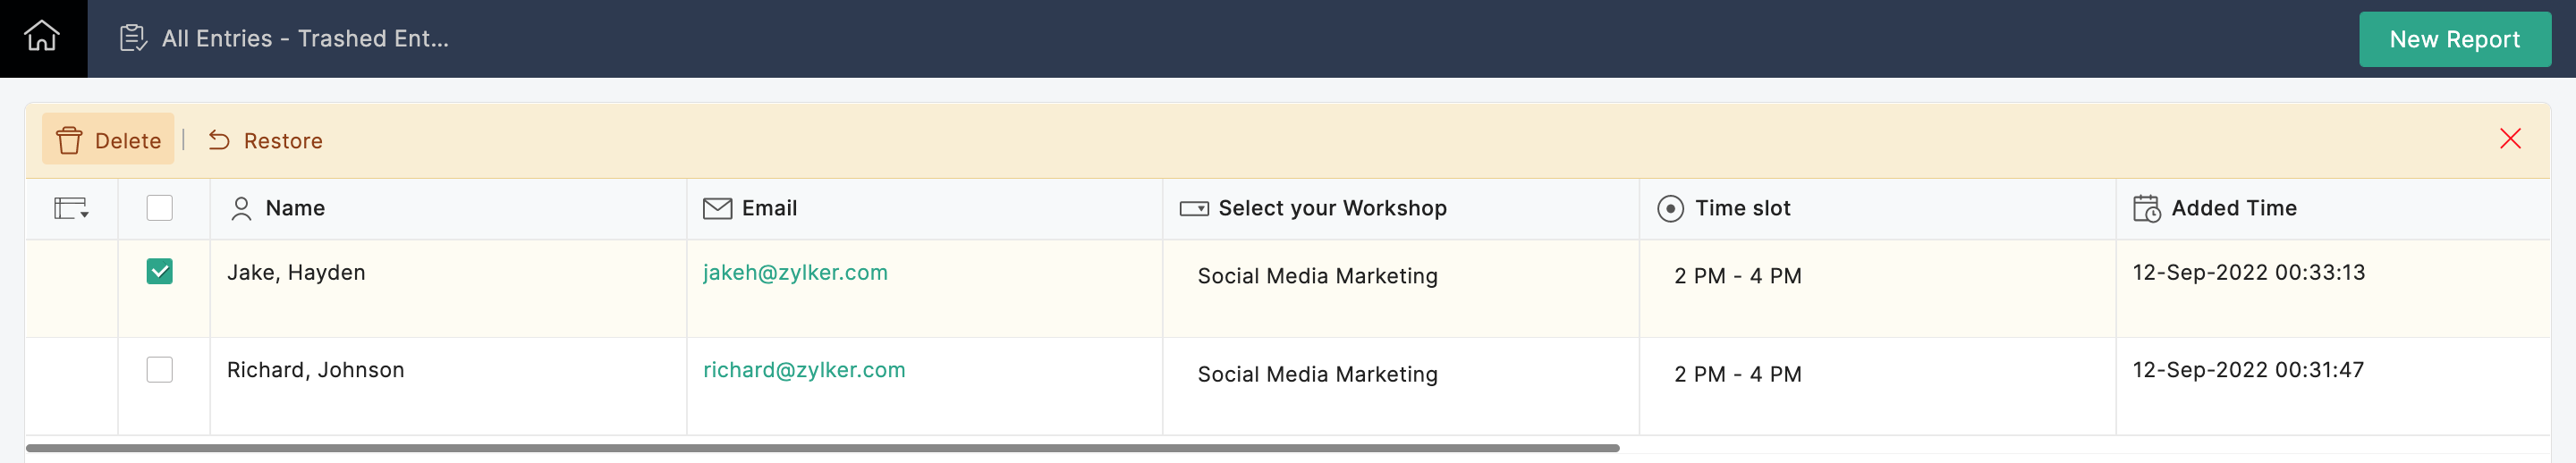This screenshot has height=463, width=2576.
Task: Click the report clipboard icon beside All Entries
Action: pyautogui.click(x=133, y=38)
